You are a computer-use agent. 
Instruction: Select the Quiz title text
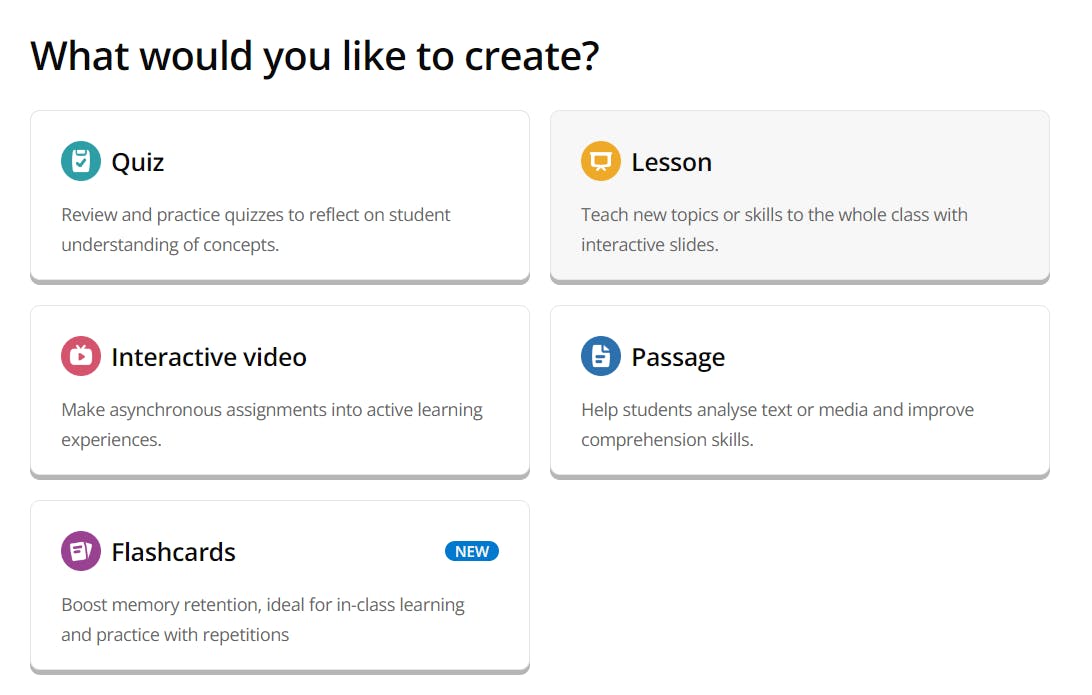pyautogui.click(x=138, y=162)
